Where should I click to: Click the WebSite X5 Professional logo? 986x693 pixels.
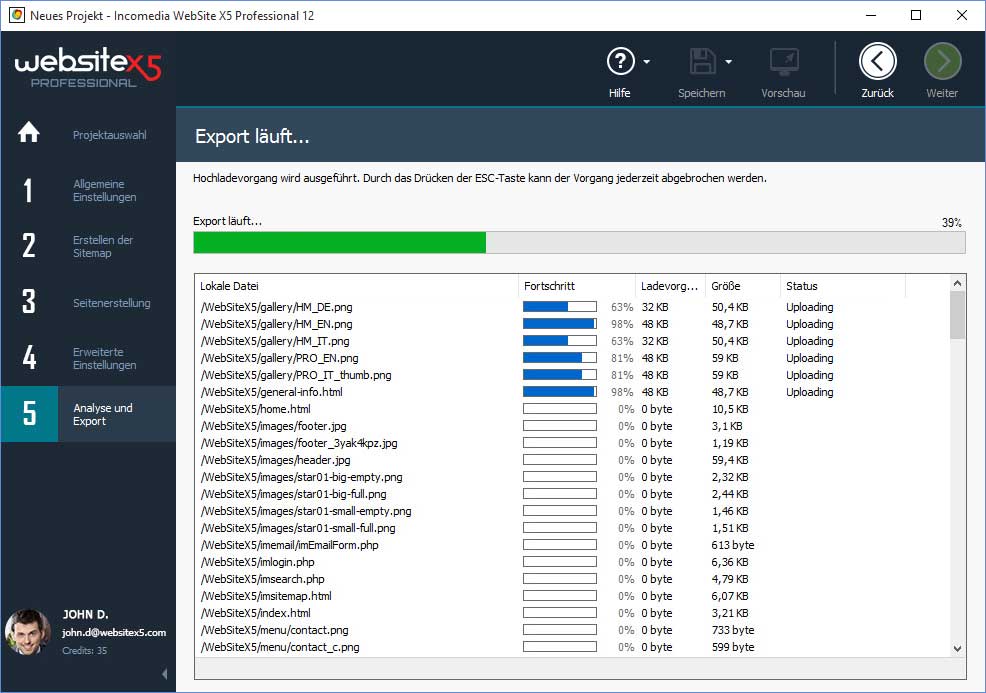coord(87,68)
